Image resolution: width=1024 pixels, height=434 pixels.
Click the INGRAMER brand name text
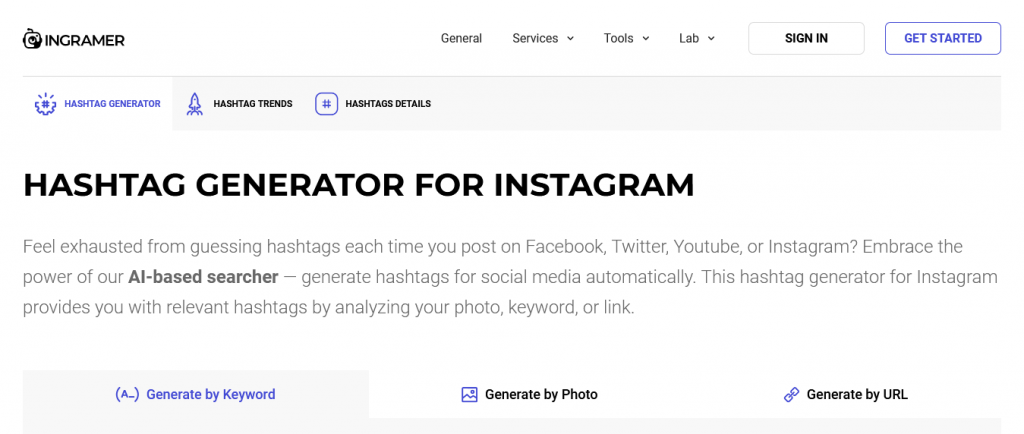coord(85,40)
